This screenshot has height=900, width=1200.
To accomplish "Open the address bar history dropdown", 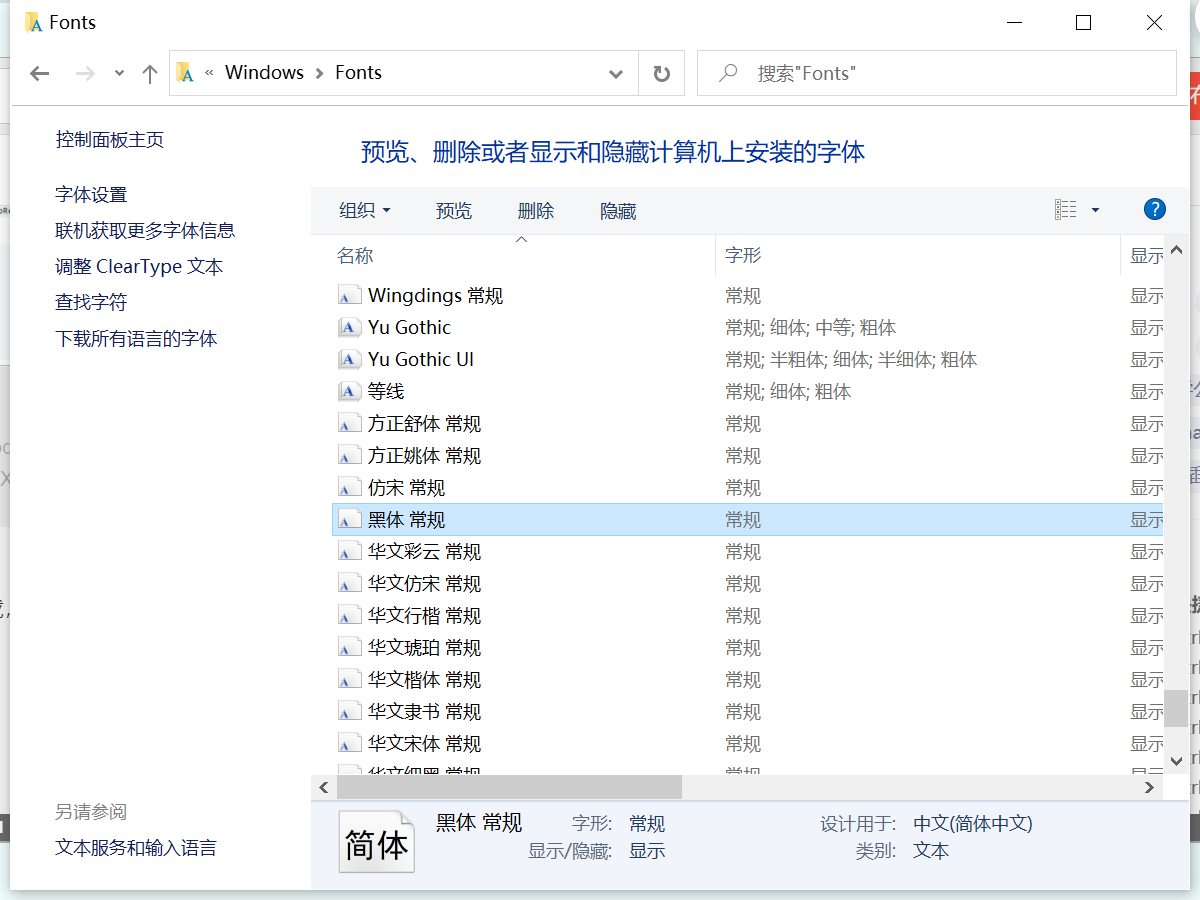I will coord(617,73).
